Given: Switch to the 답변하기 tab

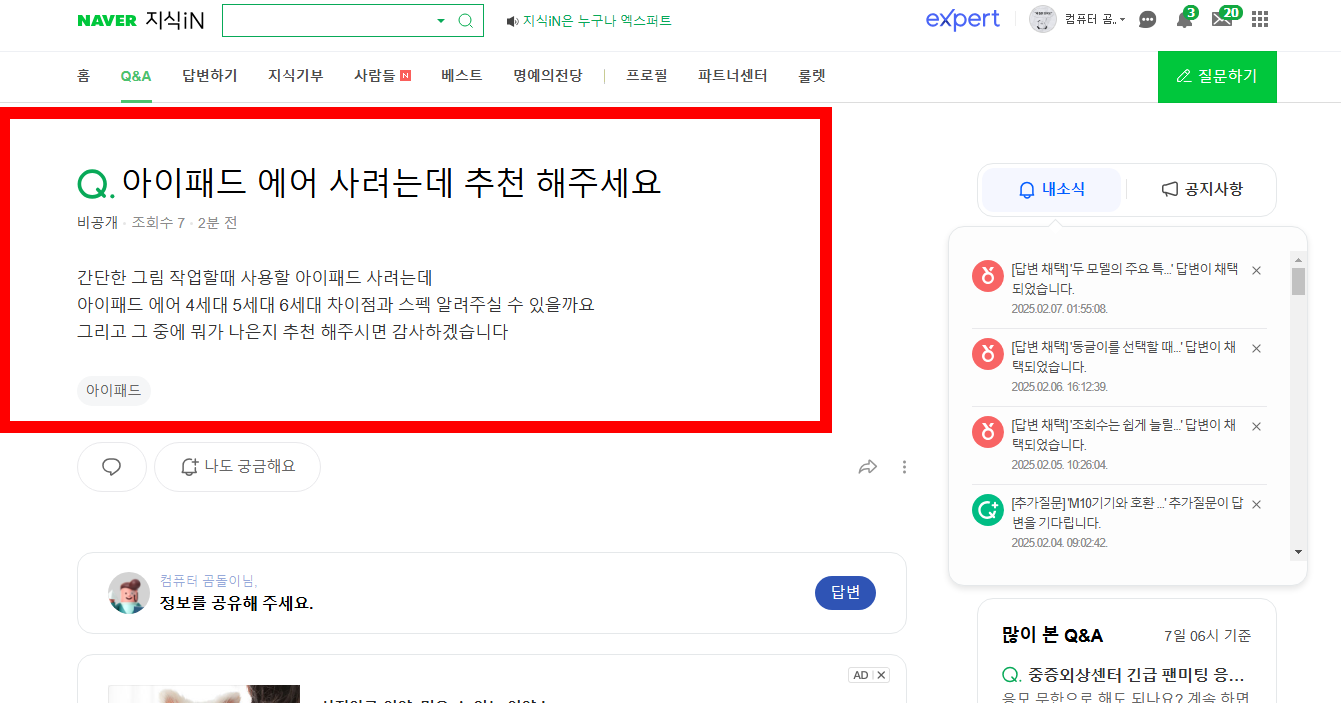Looking at the screenshot, I should 210,76.
